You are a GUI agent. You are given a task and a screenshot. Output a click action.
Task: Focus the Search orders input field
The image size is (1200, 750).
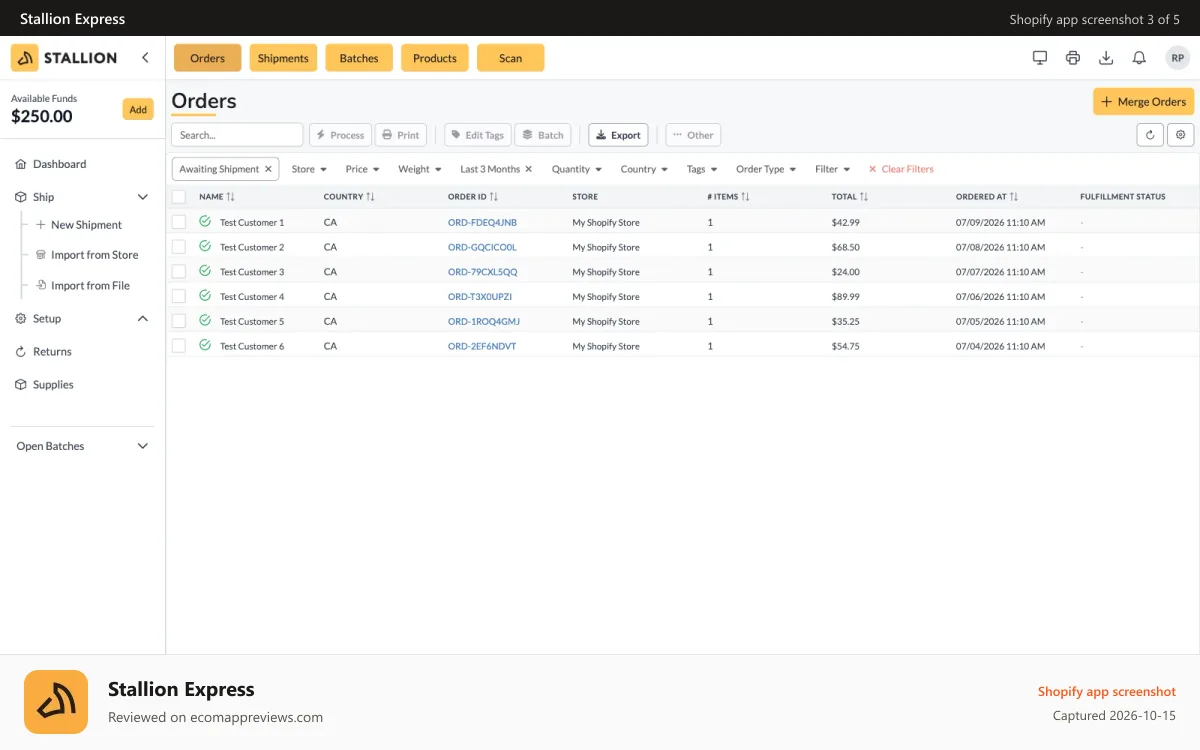[x=237, y=135]
